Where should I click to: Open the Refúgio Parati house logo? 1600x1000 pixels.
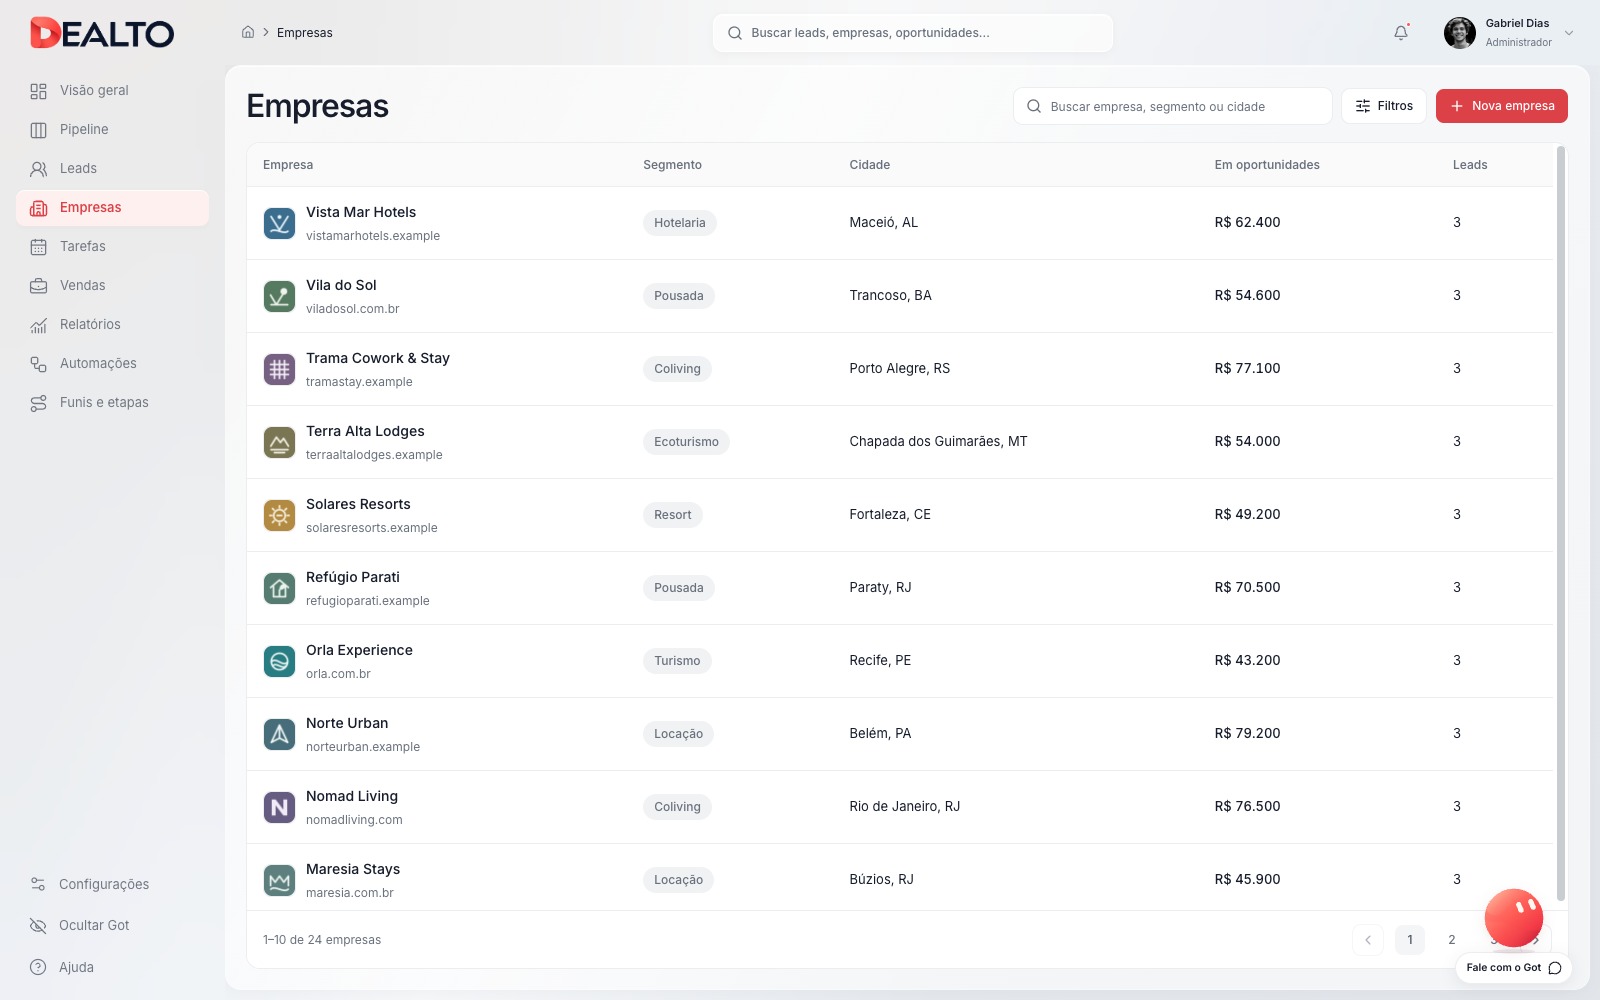pyautogui.click(x=279, y=588)
